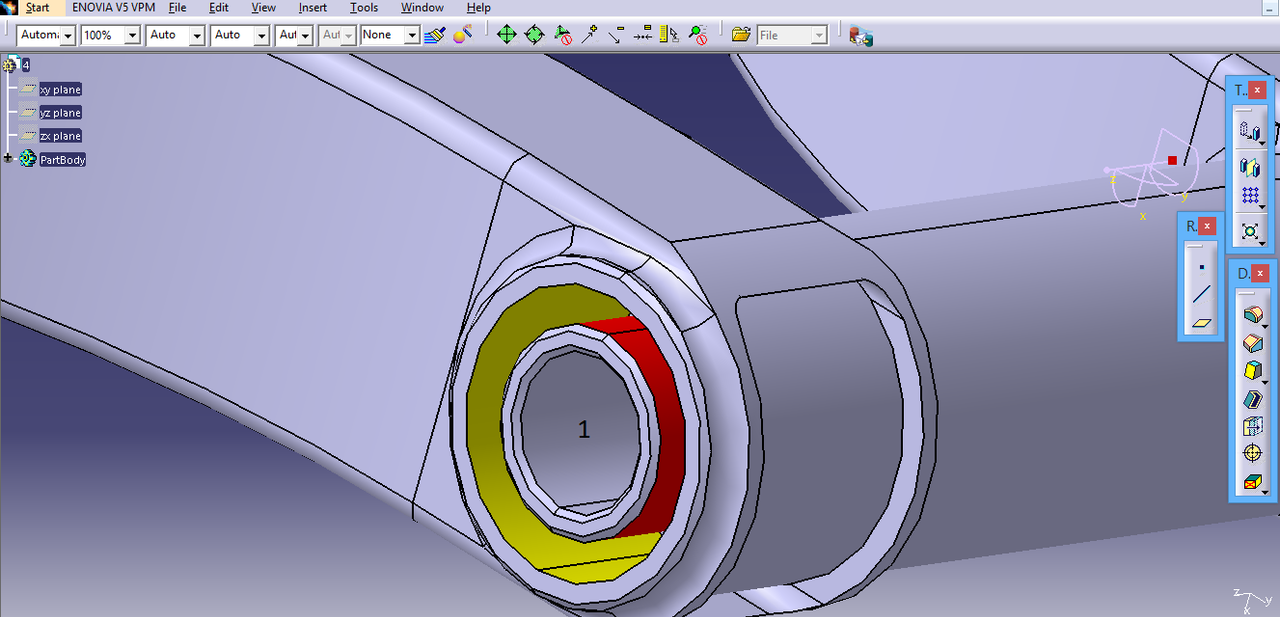1280x617 pixels.
Task: Click the compass red square handle
Action: (1172, 160)
